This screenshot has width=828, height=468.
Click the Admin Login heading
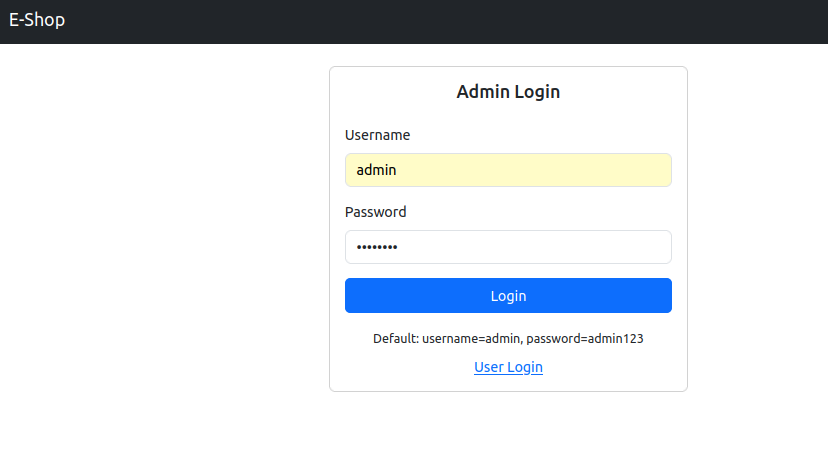click(x=508, y=92)
